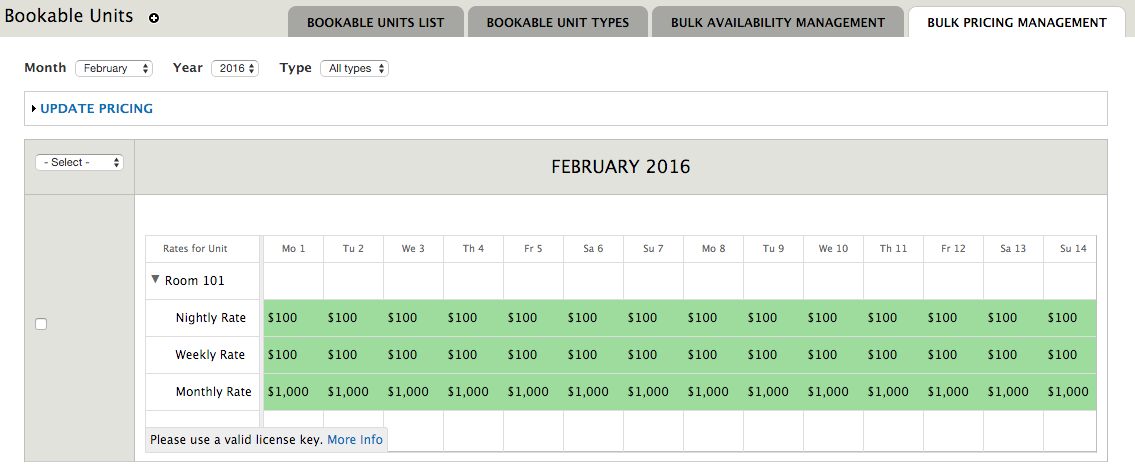Click Weekly Rate $100 cell for Th 4
Image resolution: width=1135 pixels, height=474 pixels.
tap(473, 355)
